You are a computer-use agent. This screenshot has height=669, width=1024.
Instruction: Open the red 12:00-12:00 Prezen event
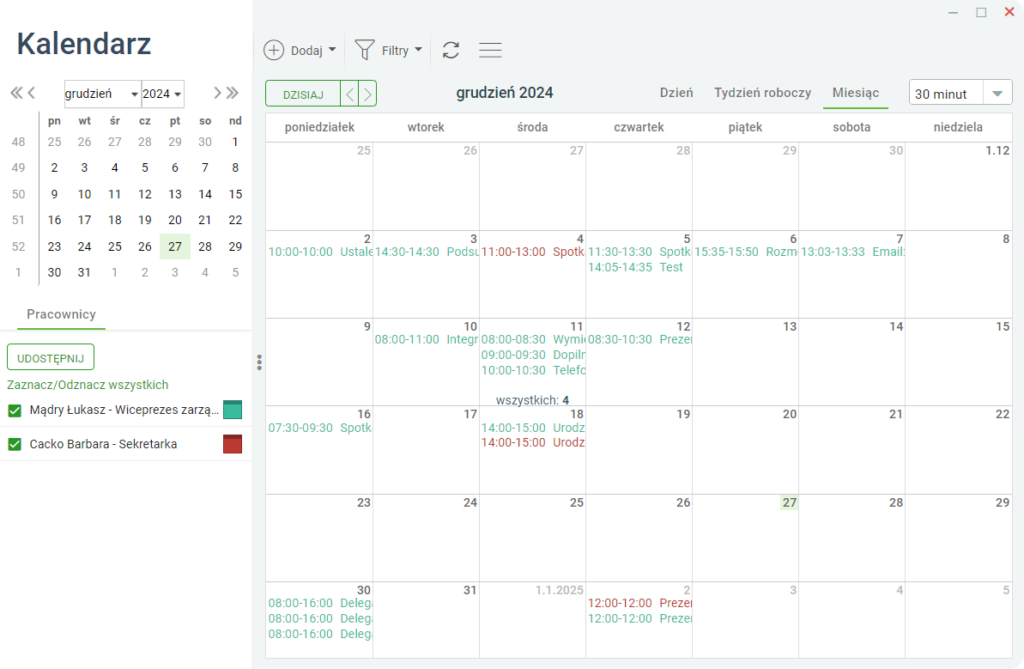pyautogui.click(x=639, y=602)
